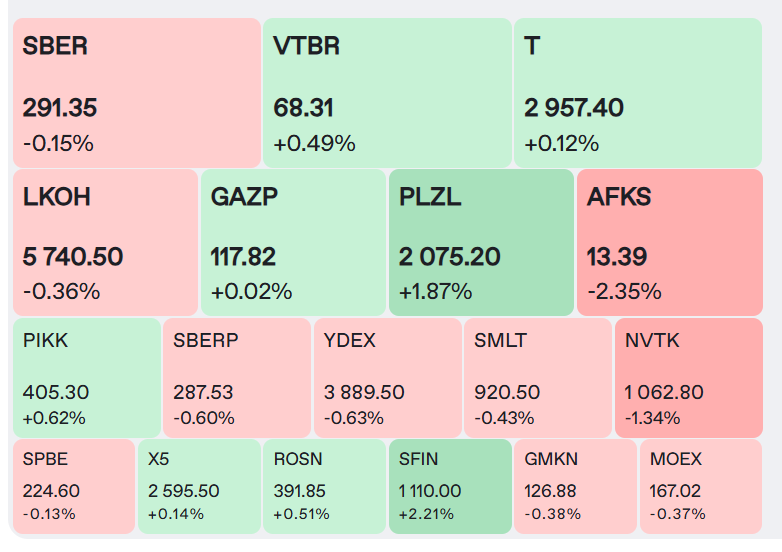Click the GMKN ticker tile
The image size is (782, 552).
575,486
